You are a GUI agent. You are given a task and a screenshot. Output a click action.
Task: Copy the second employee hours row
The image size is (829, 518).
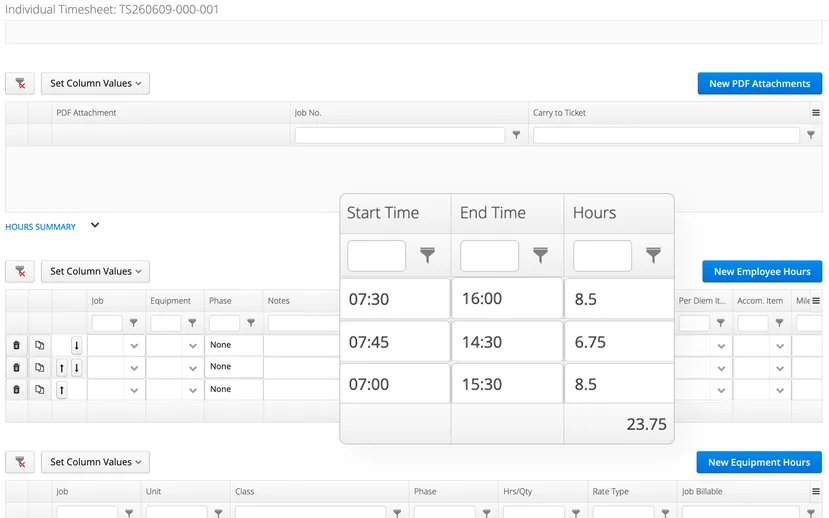point(40,367)
